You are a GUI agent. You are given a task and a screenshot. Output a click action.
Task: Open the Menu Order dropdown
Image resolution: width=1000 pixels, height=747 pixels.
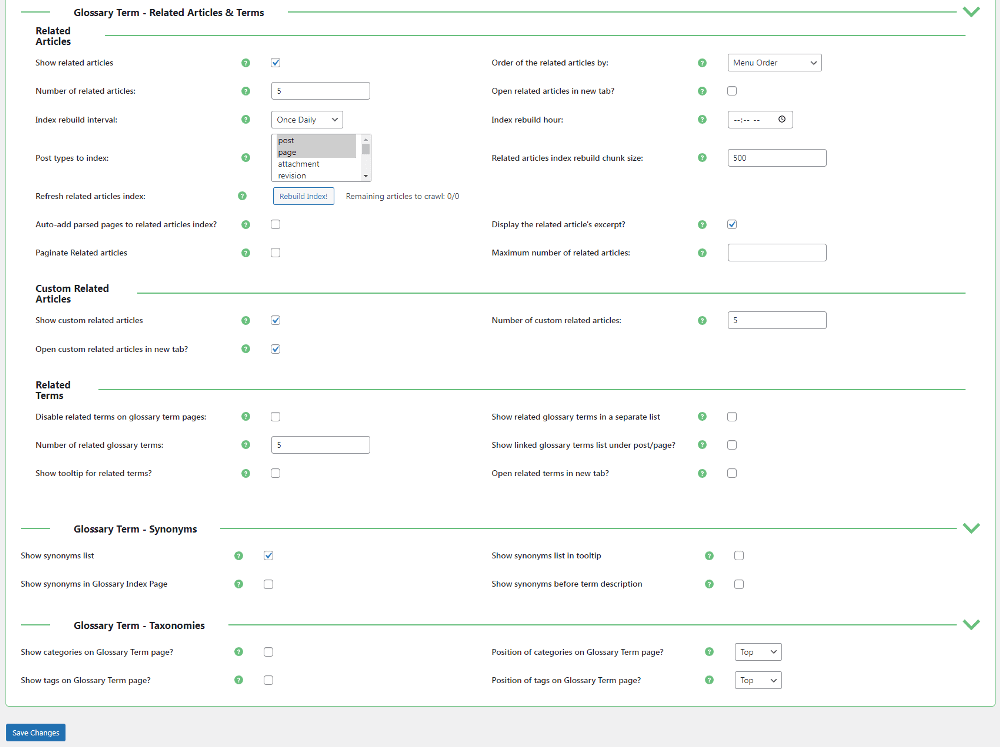(774, 63)
